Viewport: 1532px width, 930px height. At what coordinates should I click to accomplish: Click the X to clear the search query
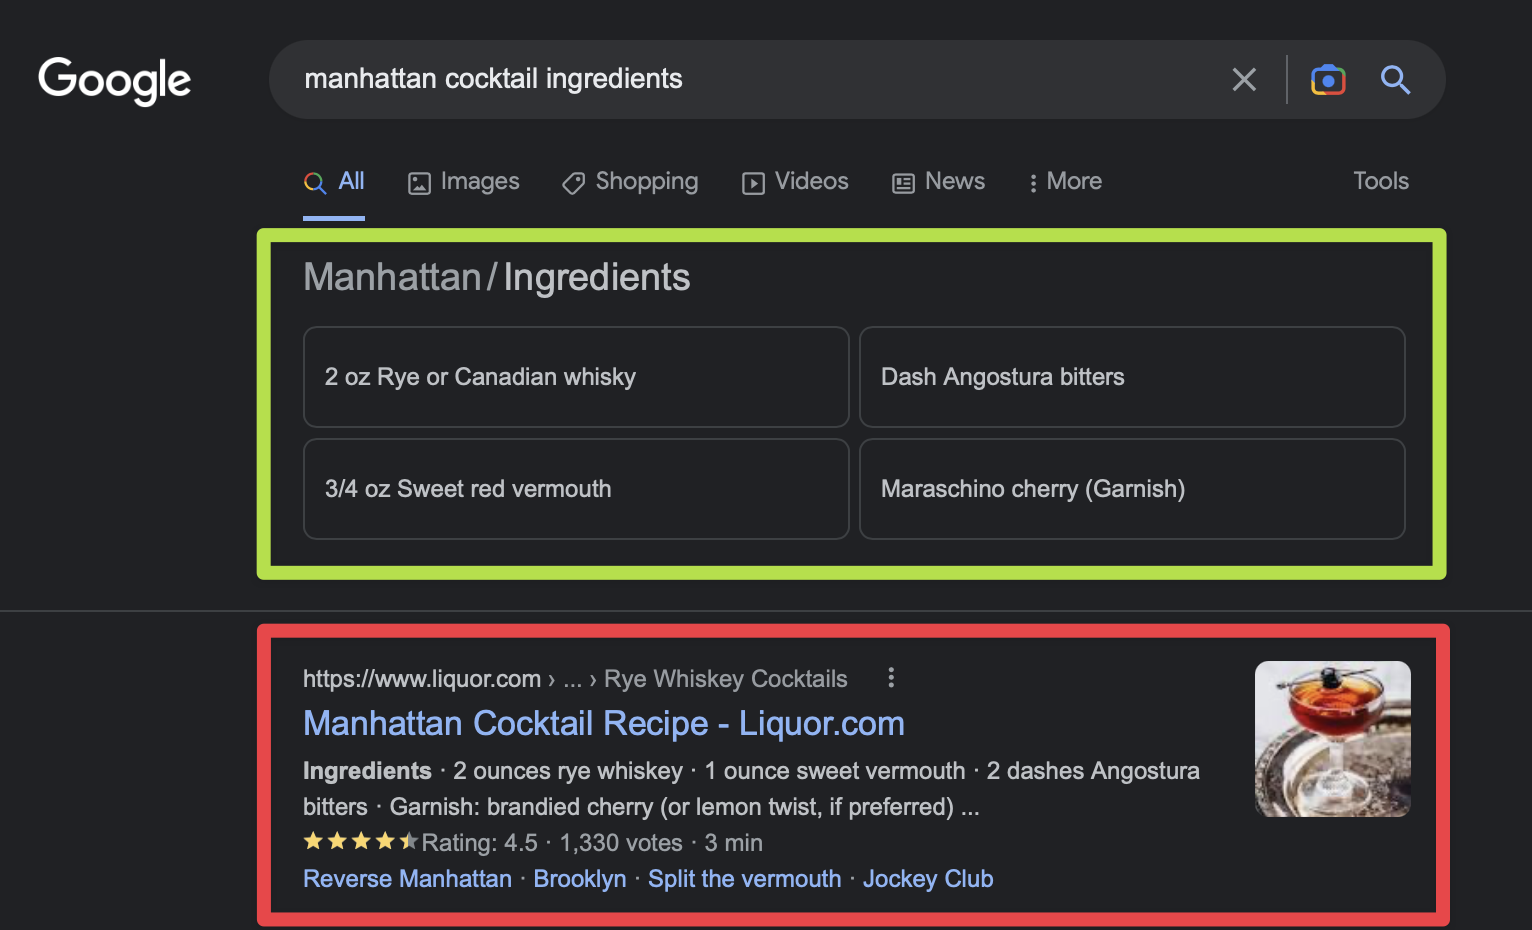pyautogui.click(x=1244, y=79)
